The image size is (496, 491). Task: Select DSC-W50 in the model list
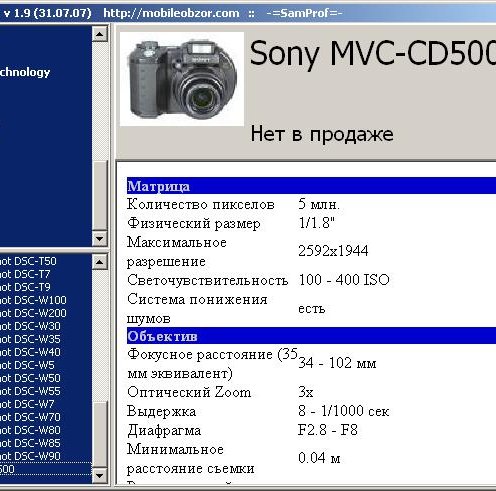[30, 378]
